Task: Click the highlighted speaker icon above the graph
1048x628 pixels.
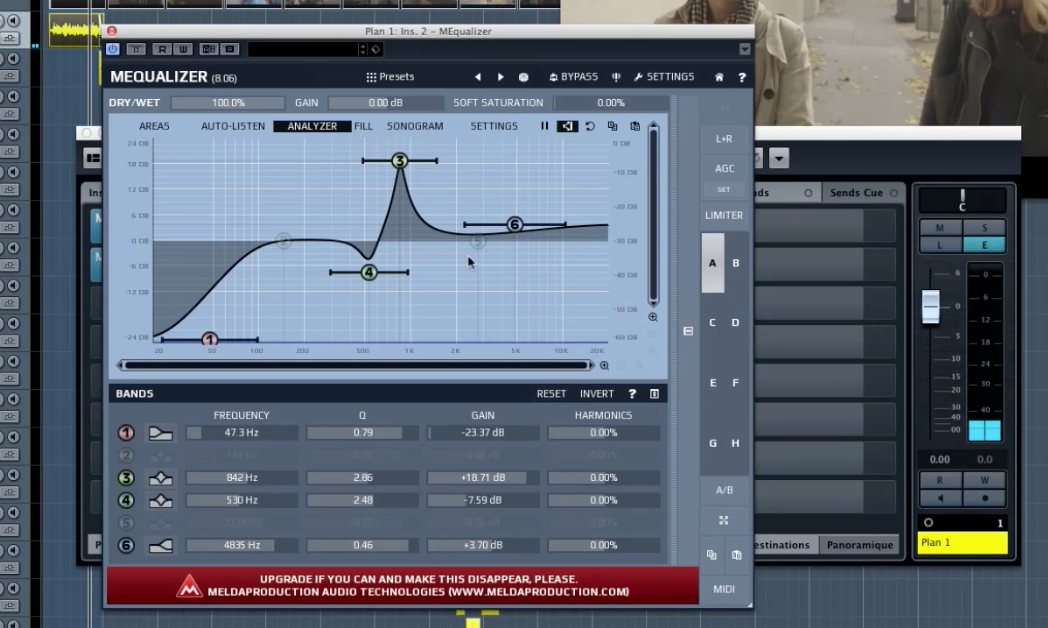Action: pyautogui.click(x=567, y=126)
